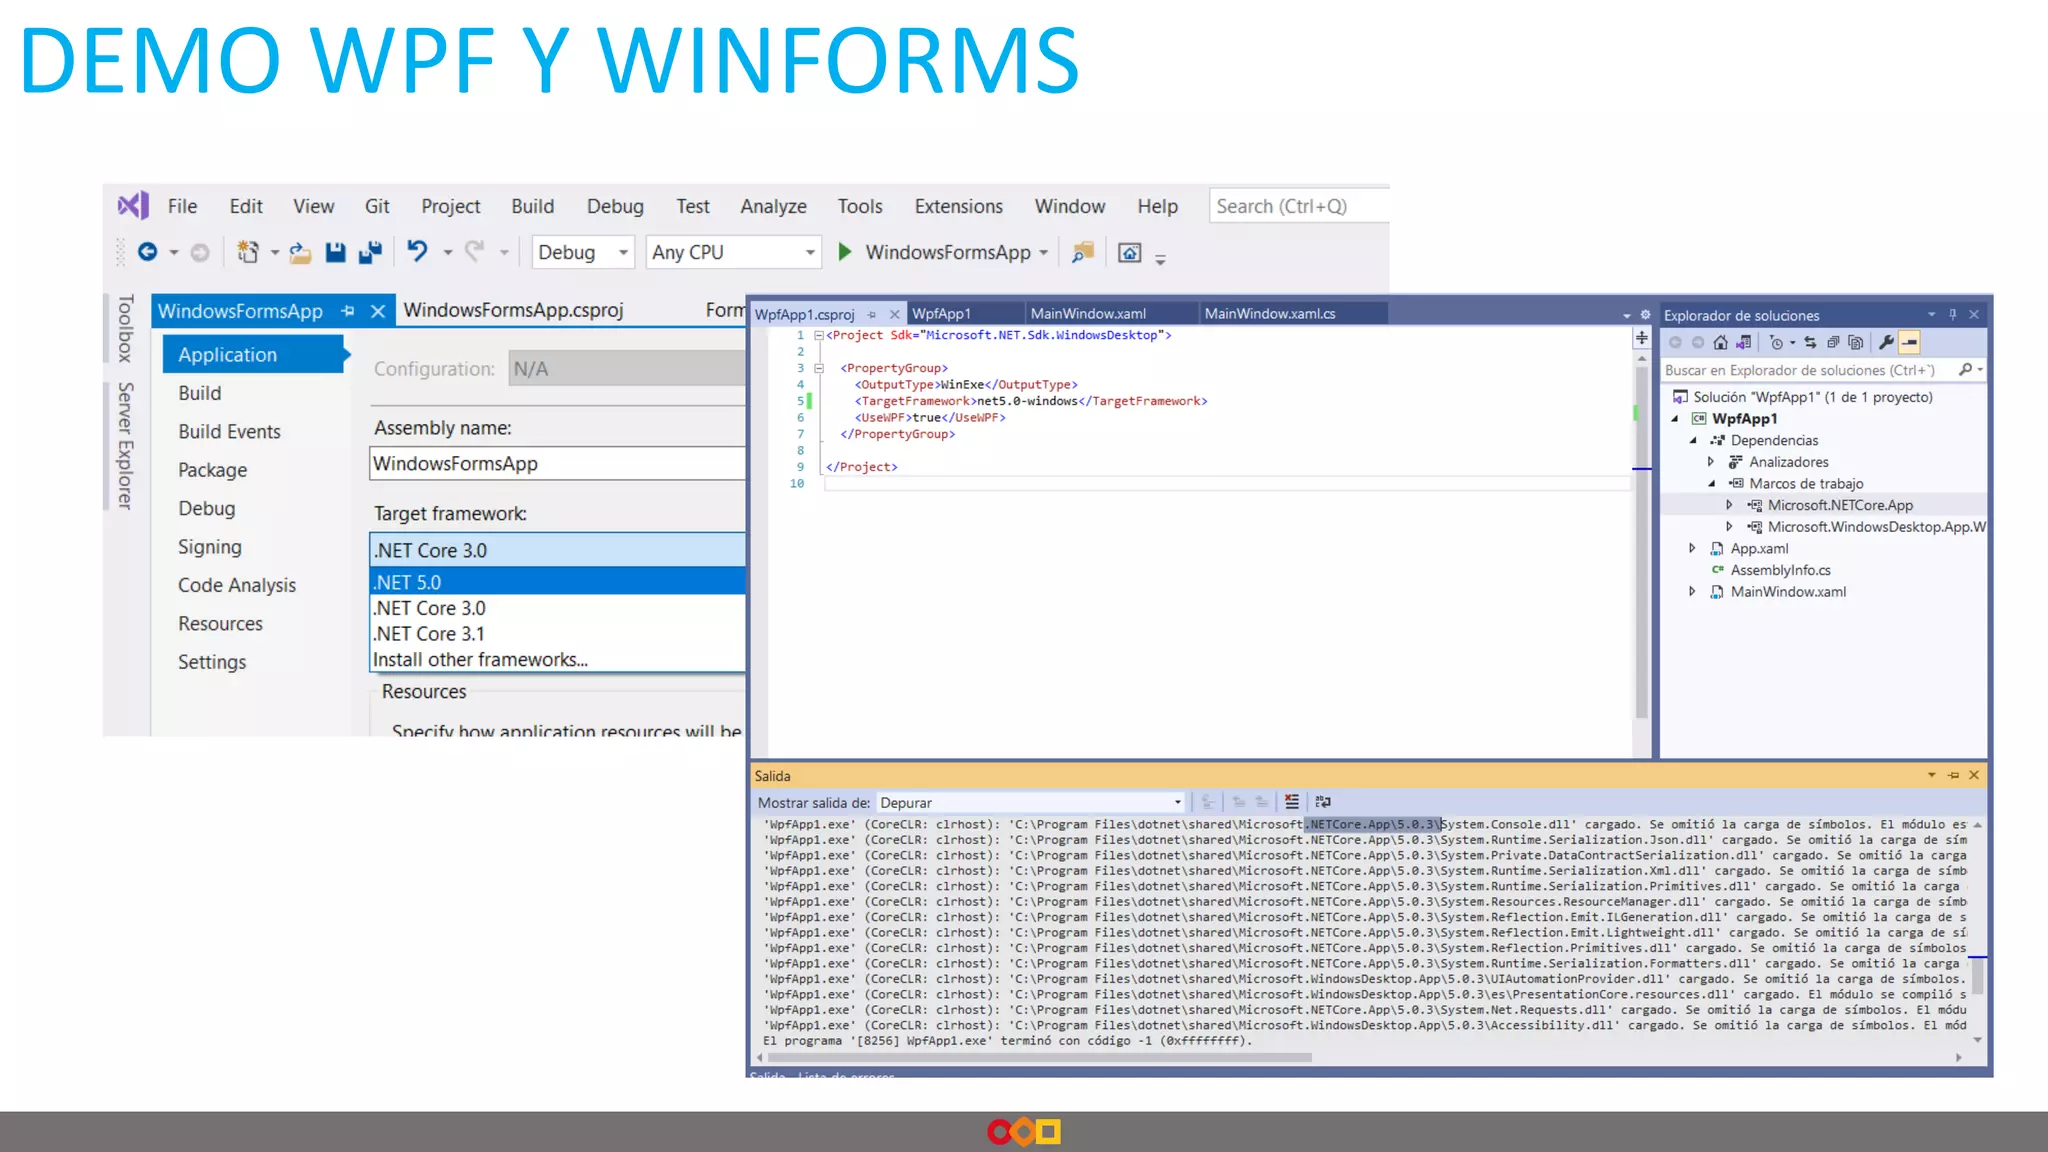Switch to the WindowsFormsApp.csproj tab
This screenshot has width=2048, height=1152.
click(513, 310)
